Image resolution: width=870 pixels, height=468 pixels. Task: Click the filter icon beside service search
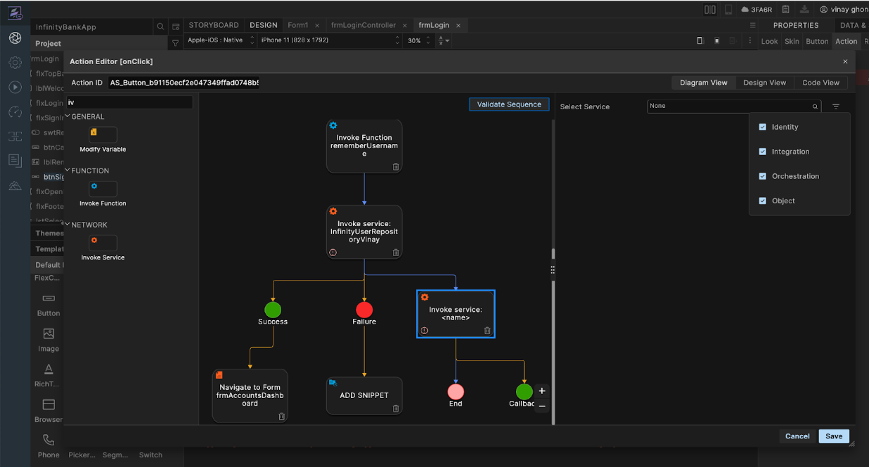pos(836,106)
